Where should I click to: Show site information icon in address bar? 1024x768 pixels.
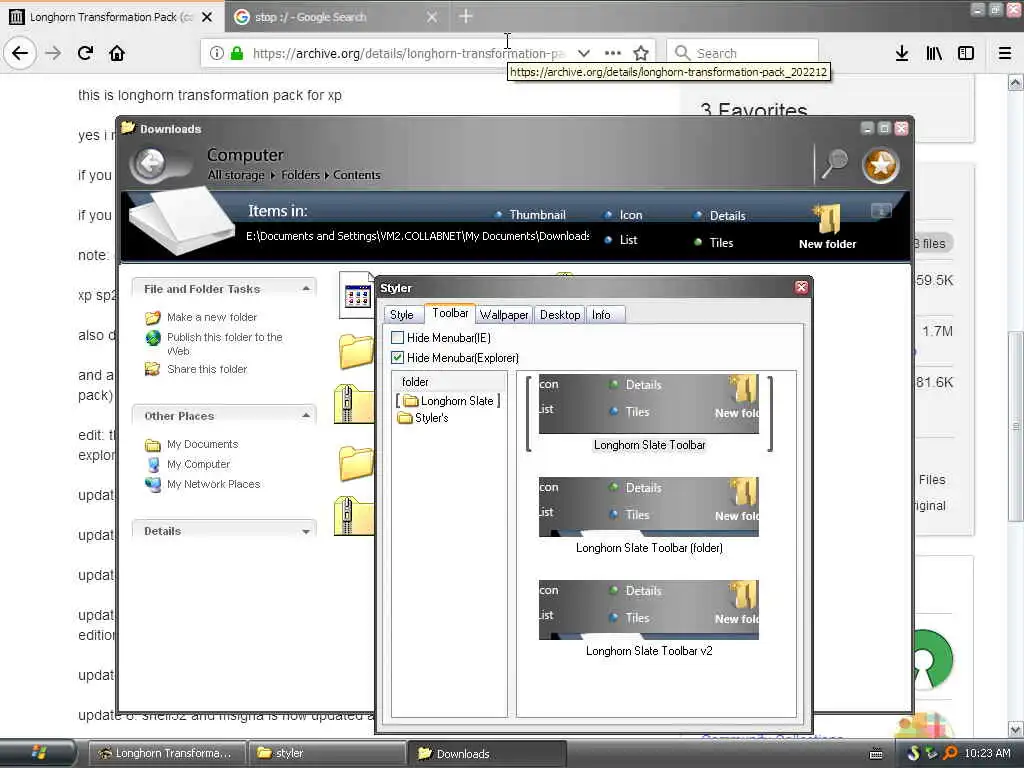click(x=216, y=53)
